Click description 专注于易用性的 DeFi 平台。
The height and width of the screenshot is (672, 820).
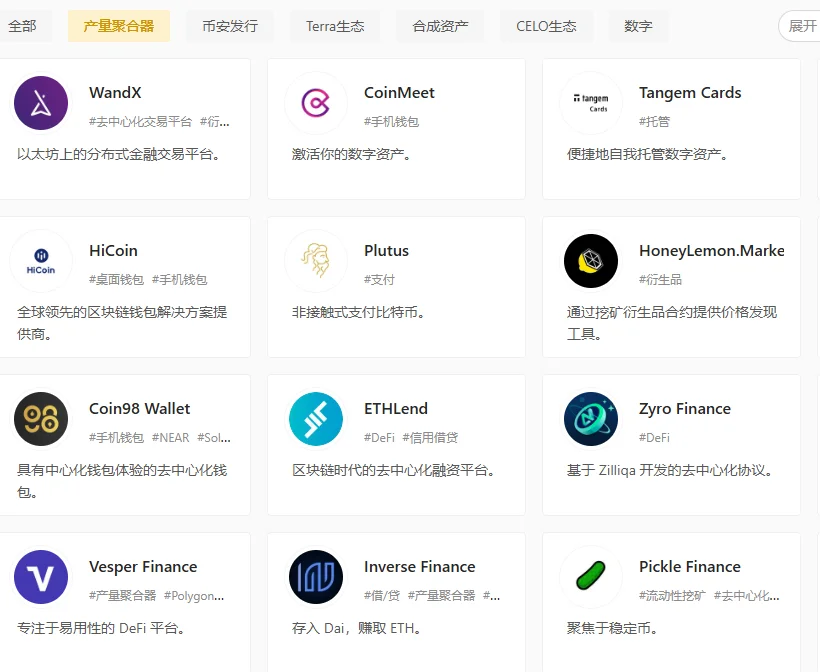(x=101, y=628)
